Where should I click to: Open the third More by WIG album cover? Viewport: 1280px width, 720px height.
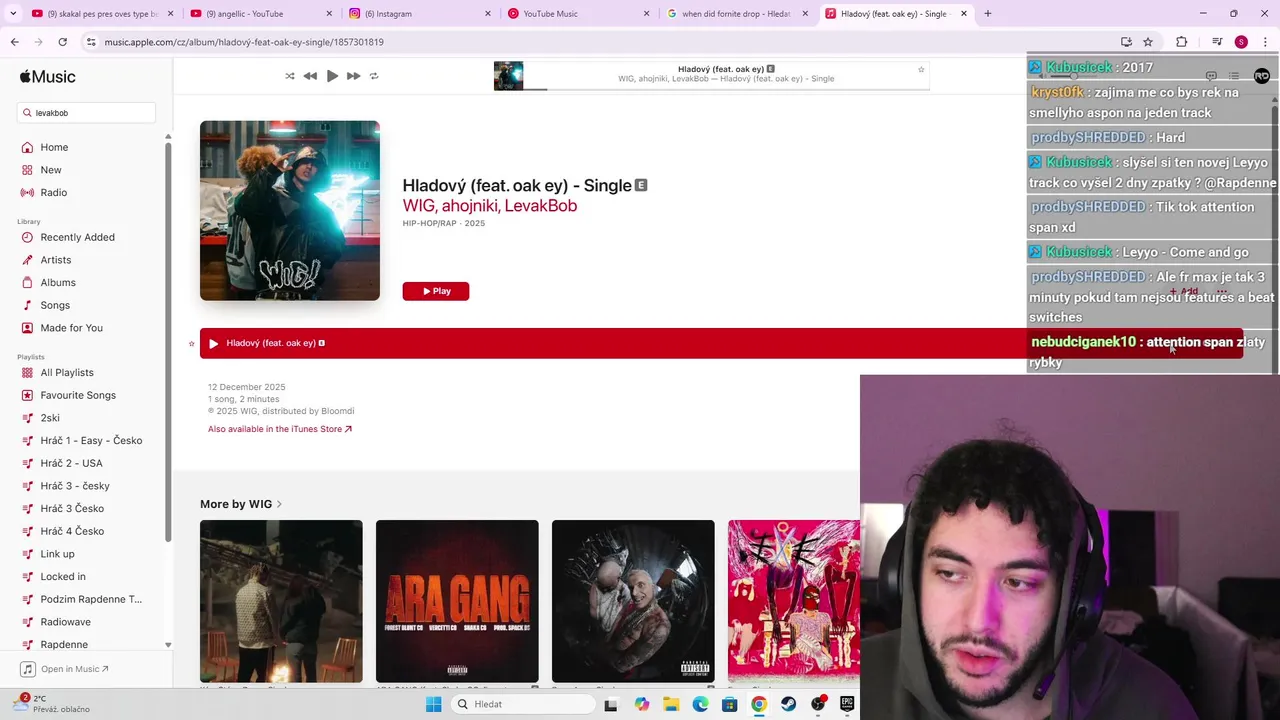633,601
